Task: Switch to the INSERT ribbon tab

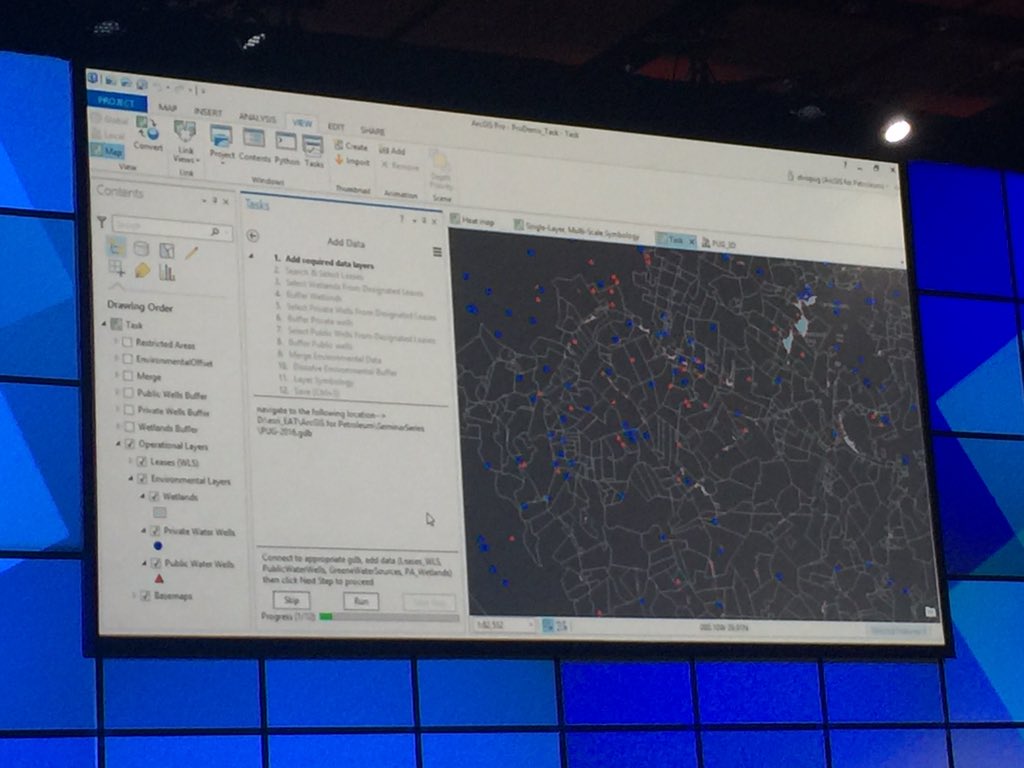Action: 208,112
